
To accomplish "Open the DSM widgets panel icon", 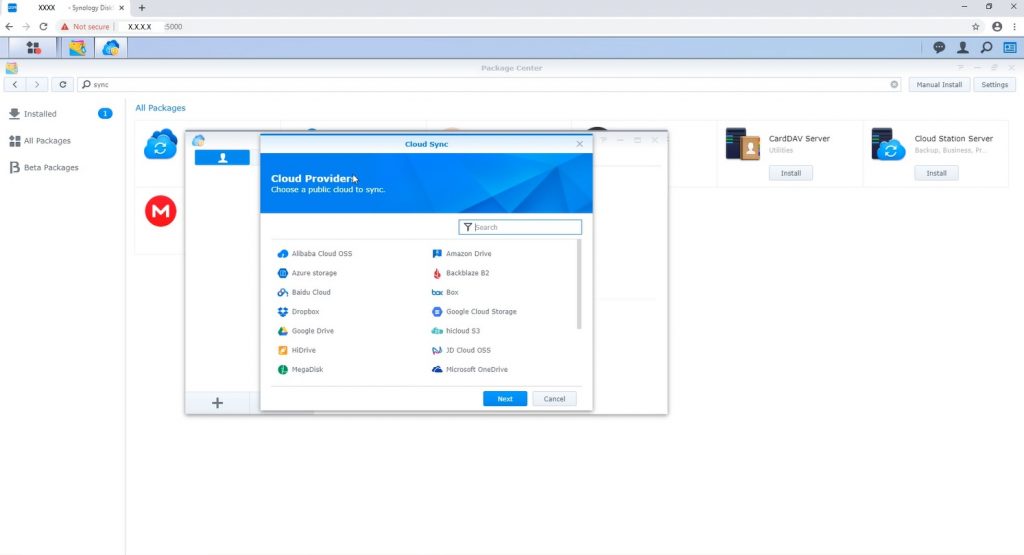I will (x=1010, y=48).
